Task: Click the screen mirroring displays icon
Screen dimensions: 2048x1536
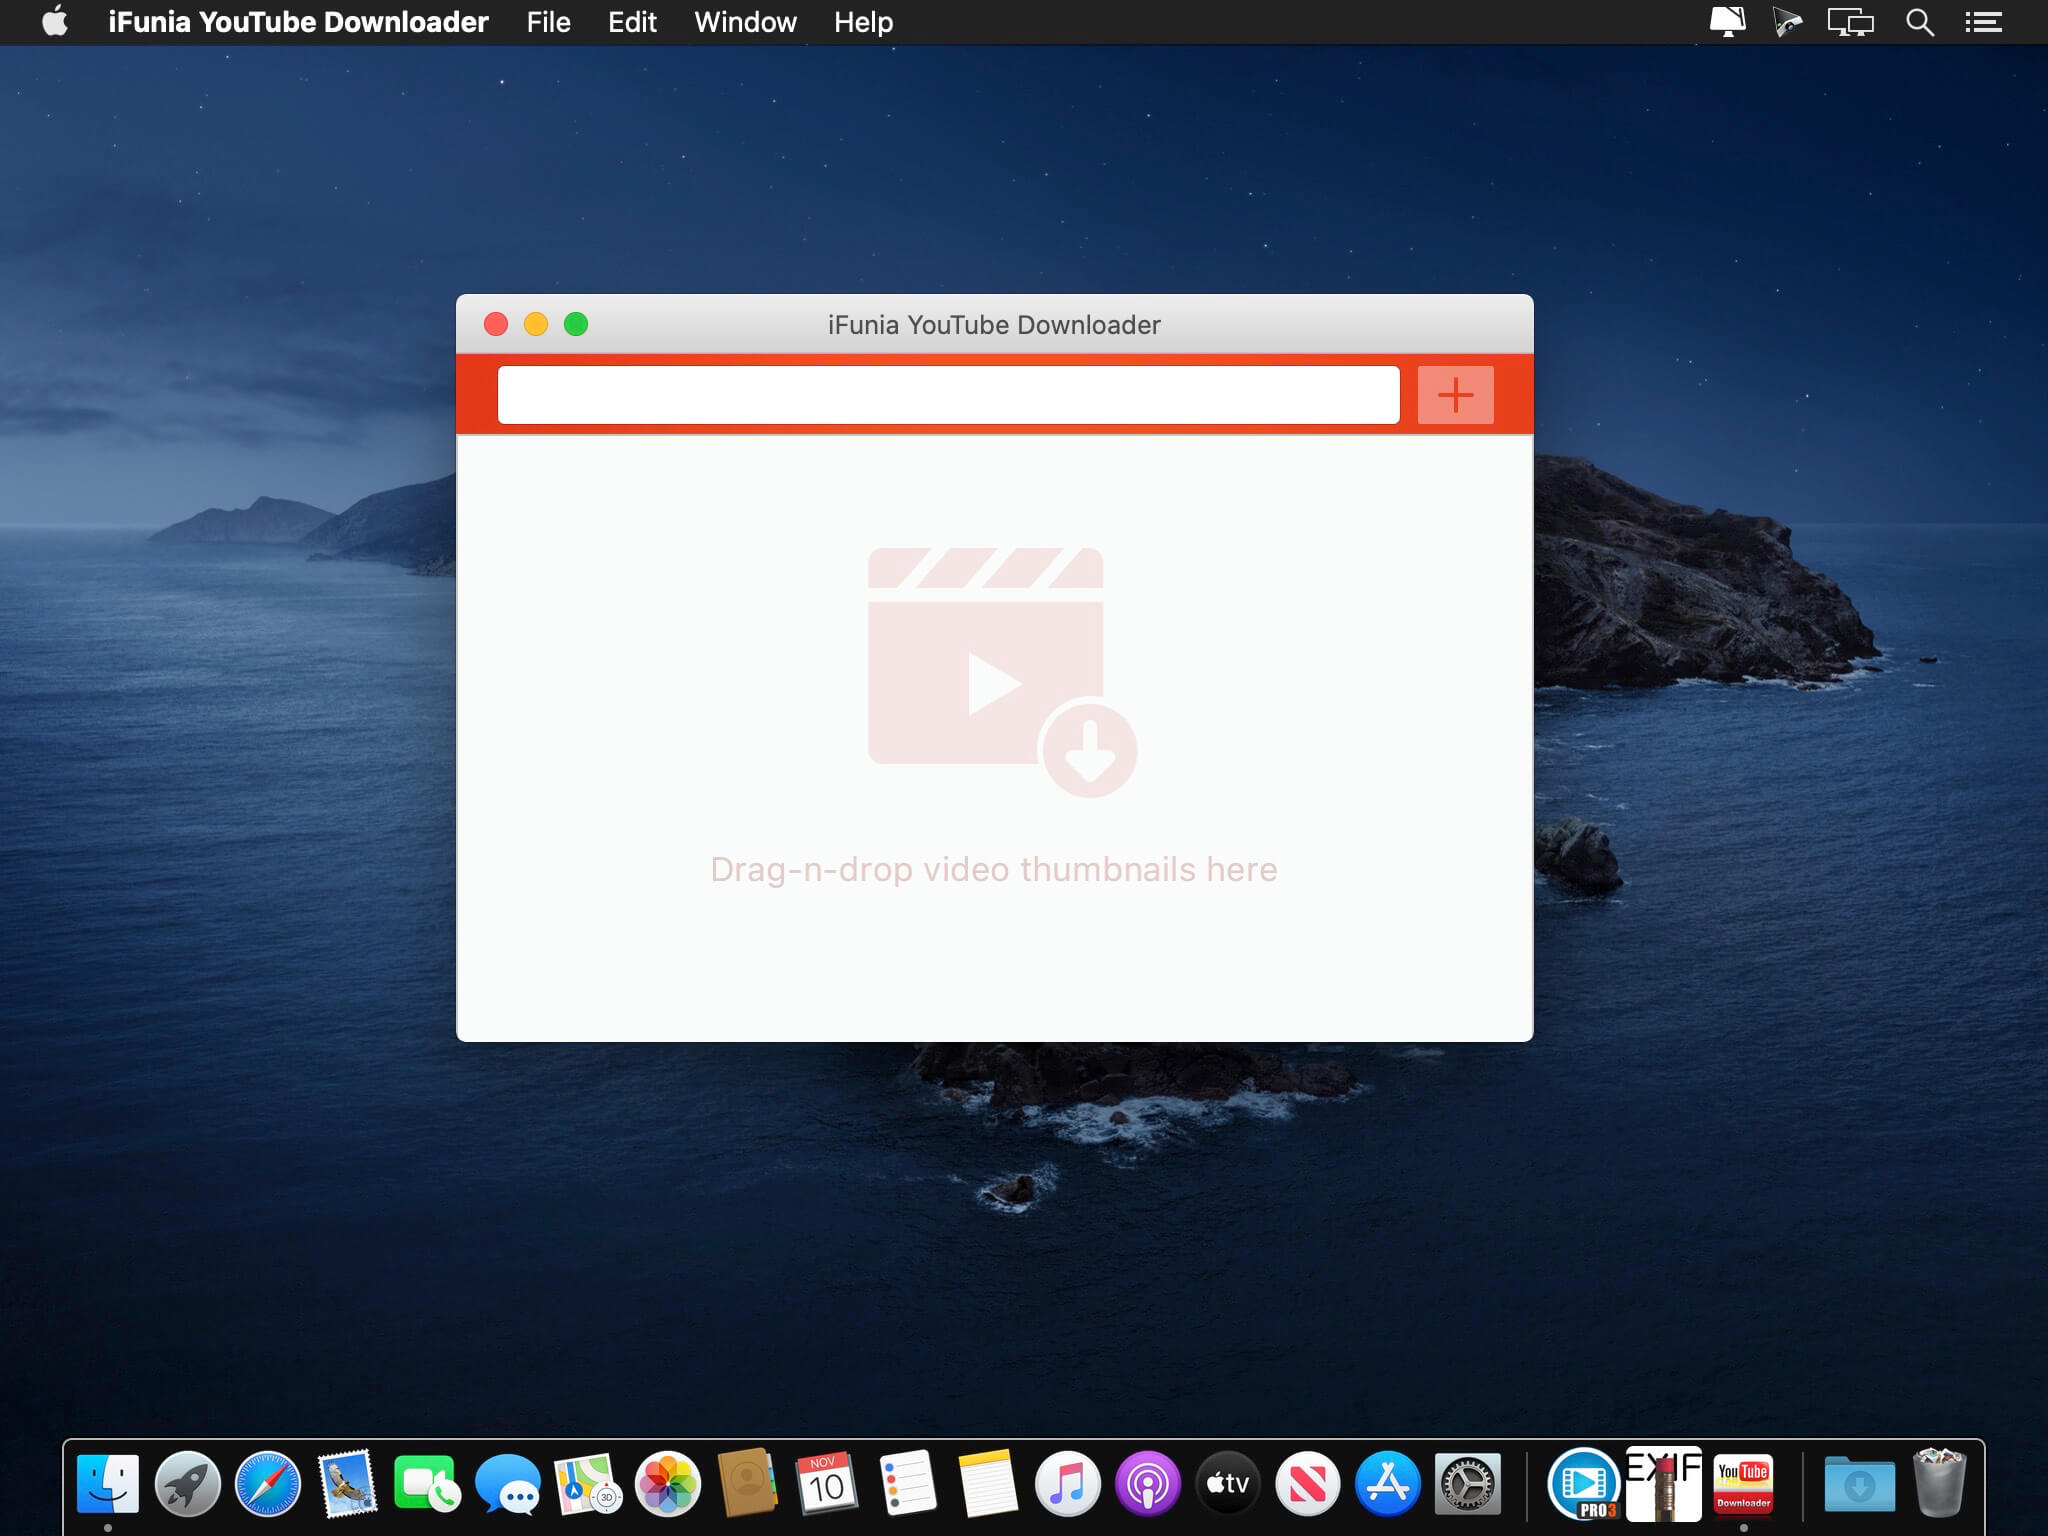Action: coord(1850,22)
